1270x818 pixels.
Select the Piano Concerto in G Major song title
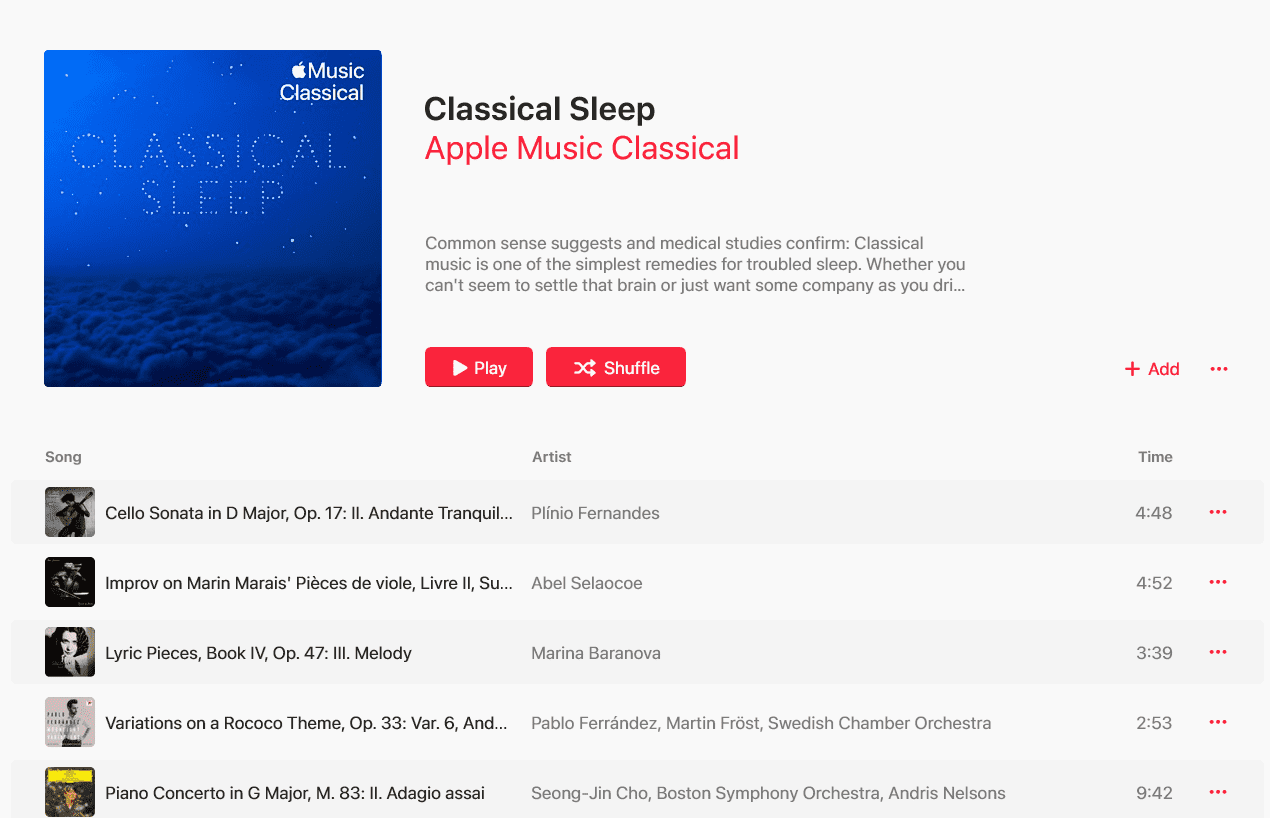295,793
